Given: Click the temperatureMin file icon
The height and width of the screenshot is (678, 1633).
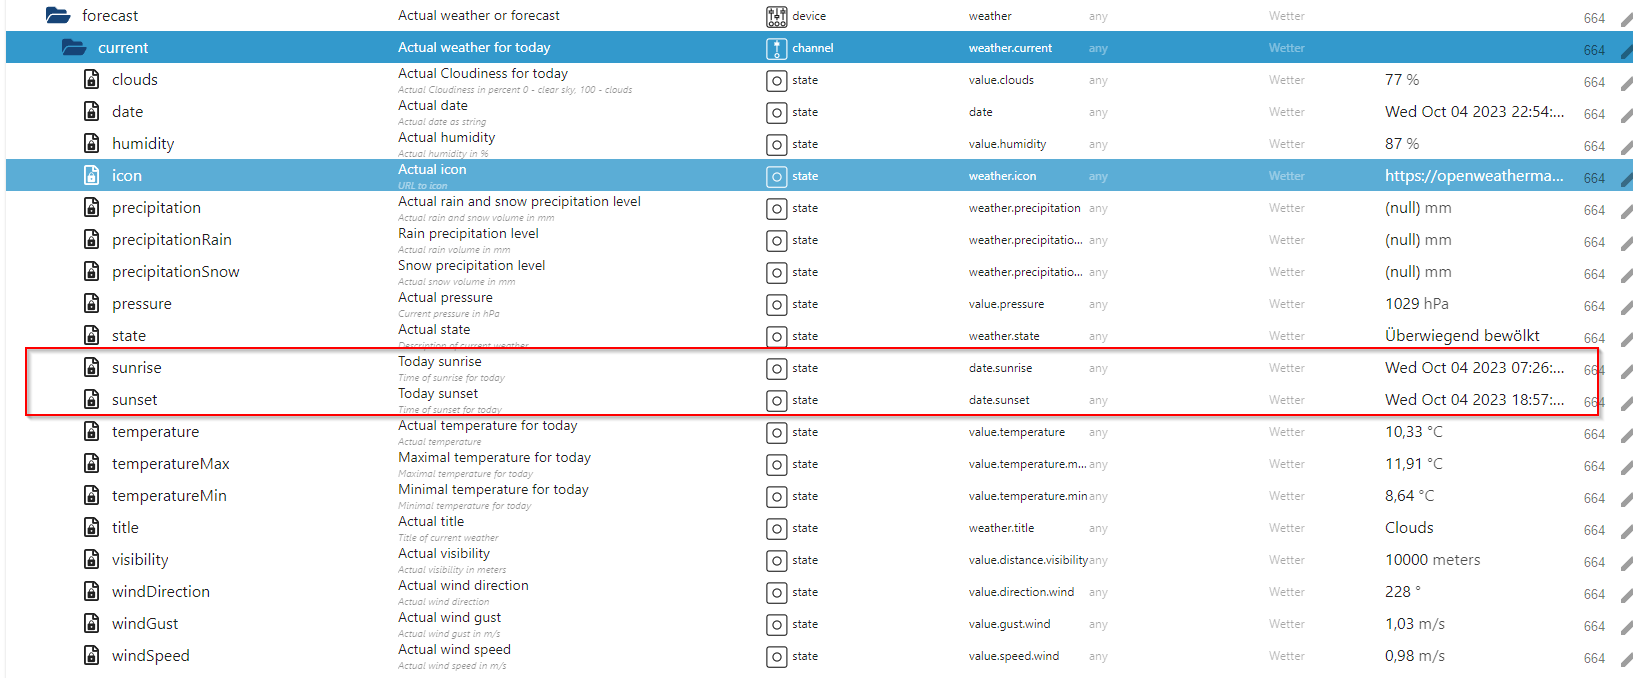Looking at the screenshot, I should 92,495.
